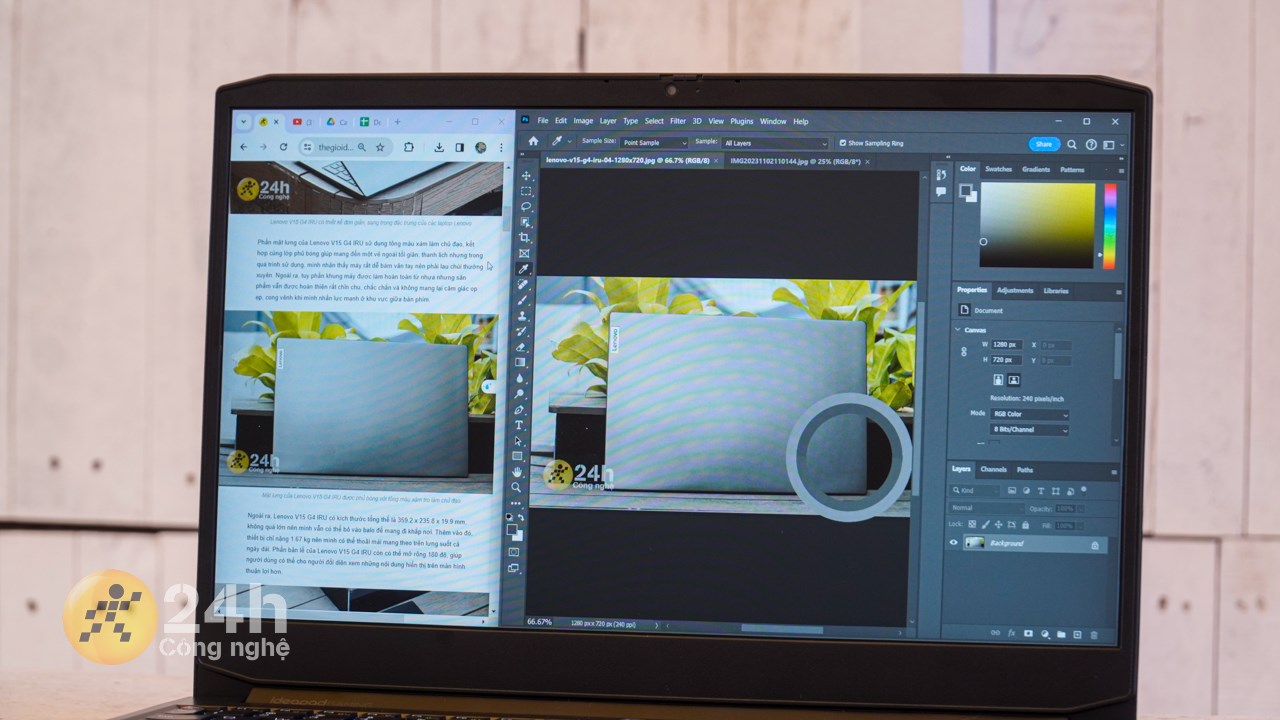Switch to the Channels tab
Screen dimensions: 1280x720
click(x=993, y=469)
